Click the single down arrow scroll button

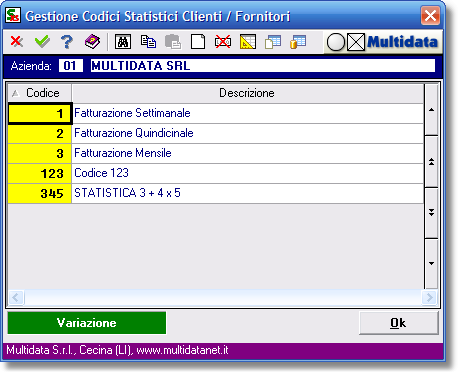coord(431,263)
